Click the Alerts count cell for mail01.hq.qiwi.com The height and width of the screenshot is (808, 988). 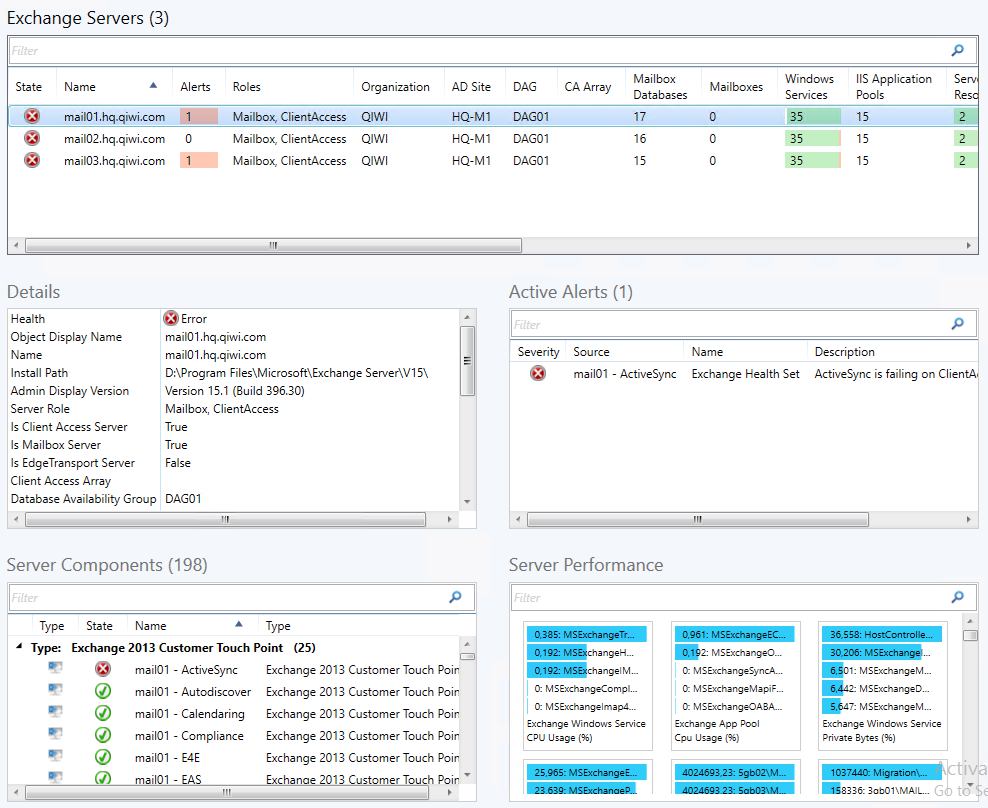point(198,116)
